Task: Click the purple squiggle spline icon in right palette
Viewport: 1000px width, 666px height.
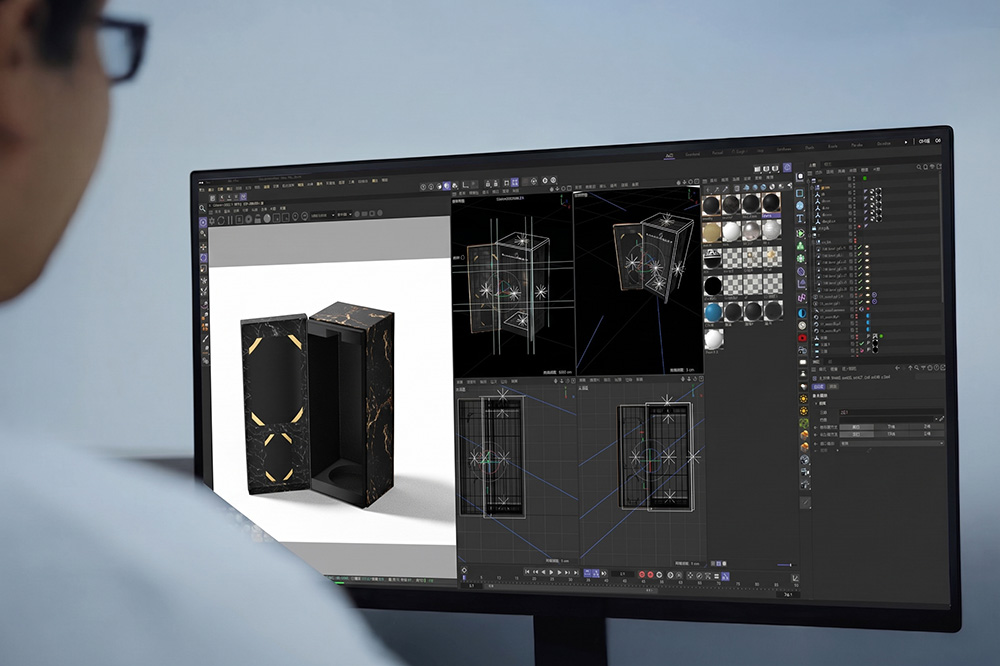Action: pos(802,297)
